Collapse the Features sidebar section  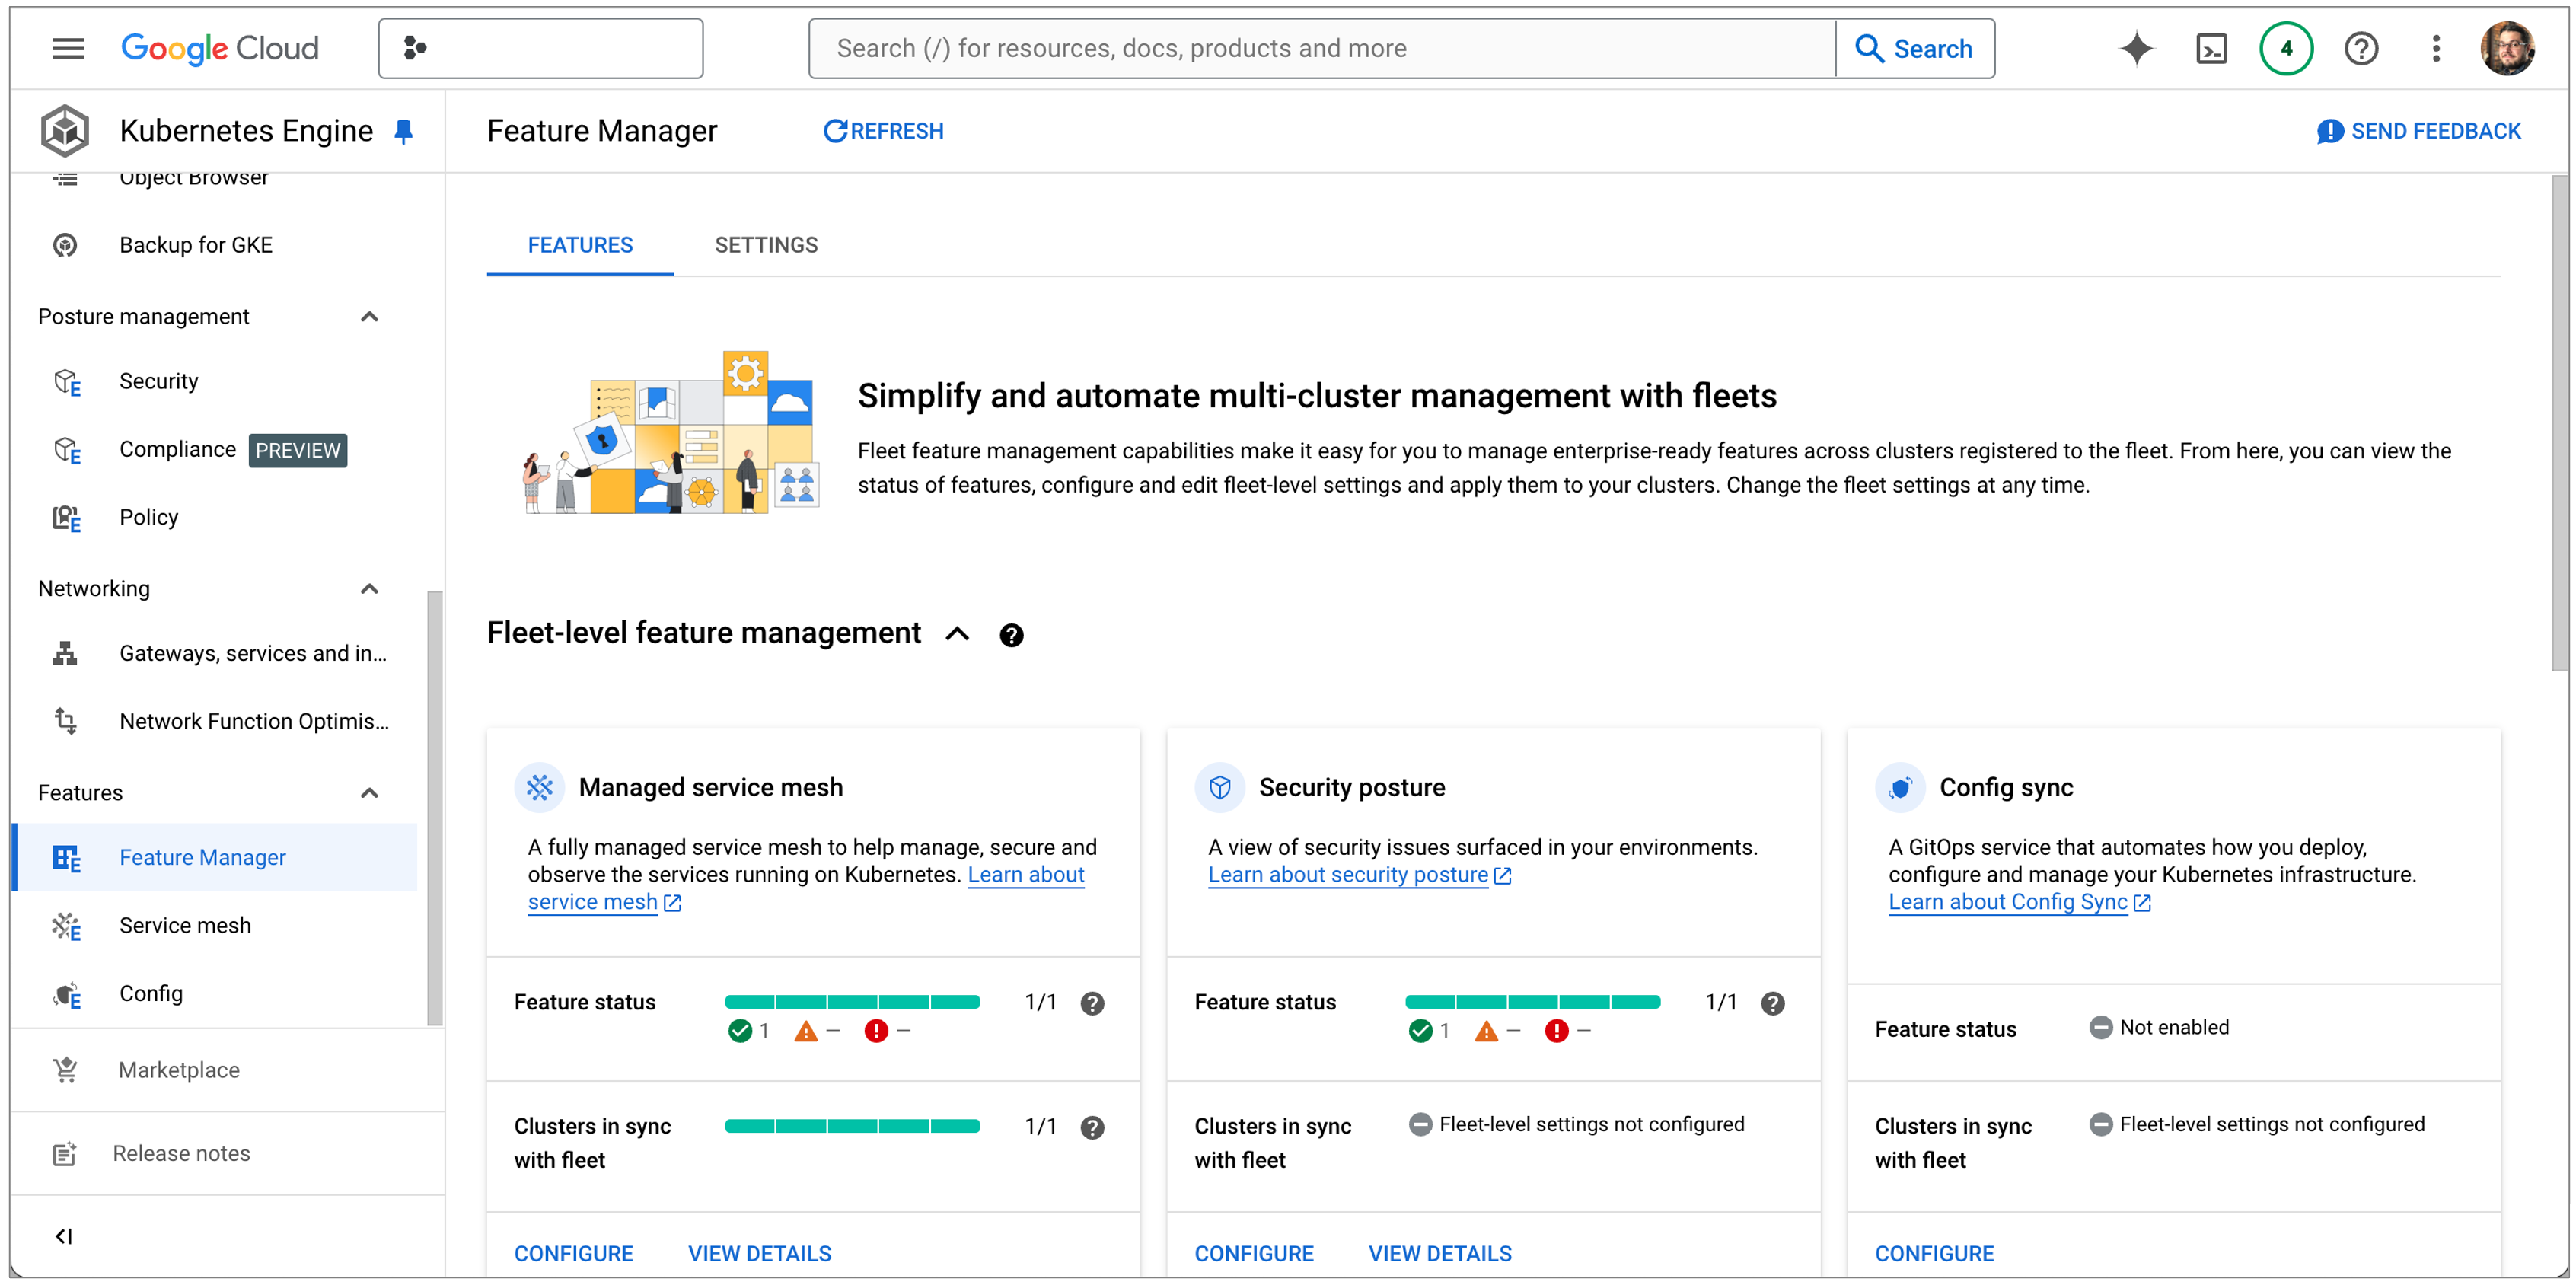pyautogui.click(x=369, y=793)
